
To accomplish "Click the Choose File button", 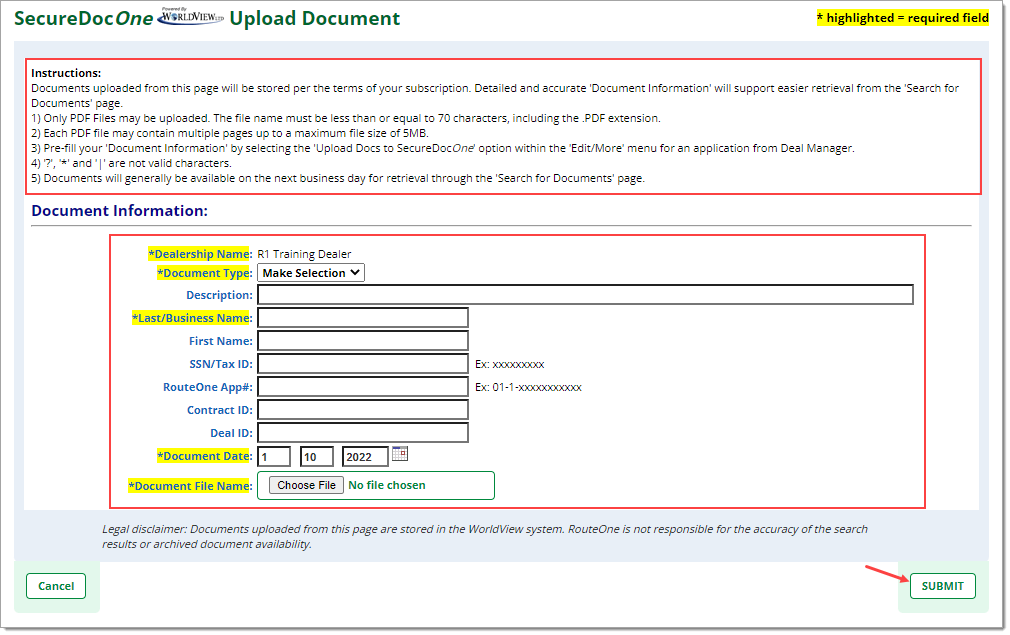I will (x=306, y=486).
